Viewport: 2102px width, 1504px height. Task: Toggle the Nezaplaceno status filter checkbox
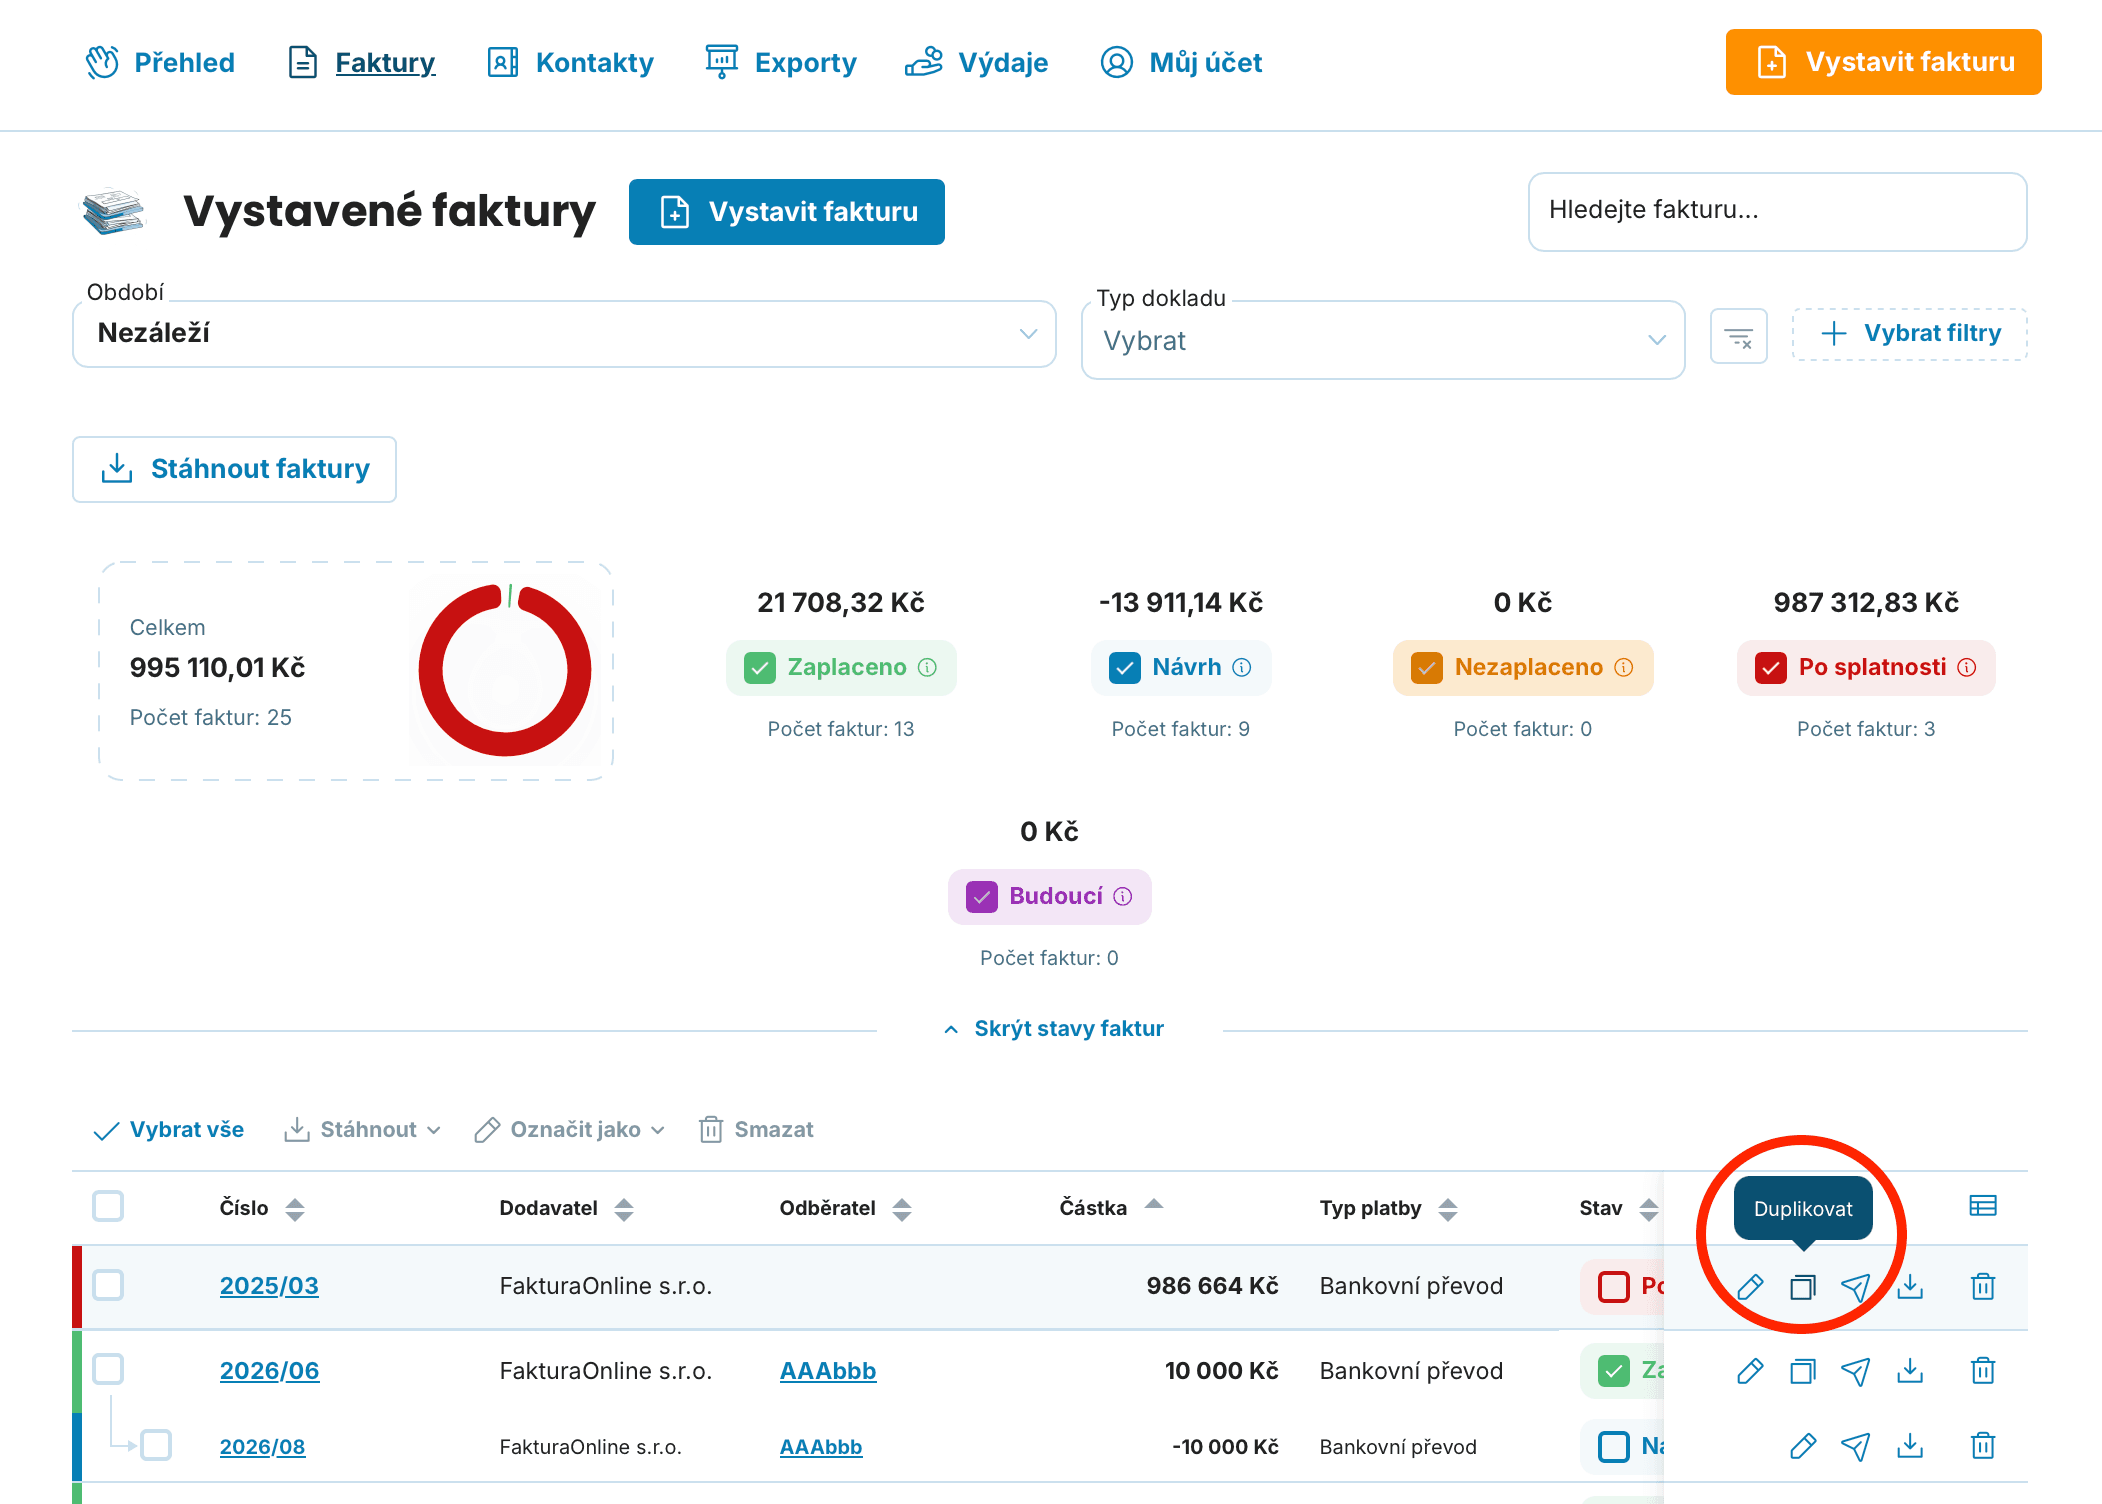(1427, 668)
